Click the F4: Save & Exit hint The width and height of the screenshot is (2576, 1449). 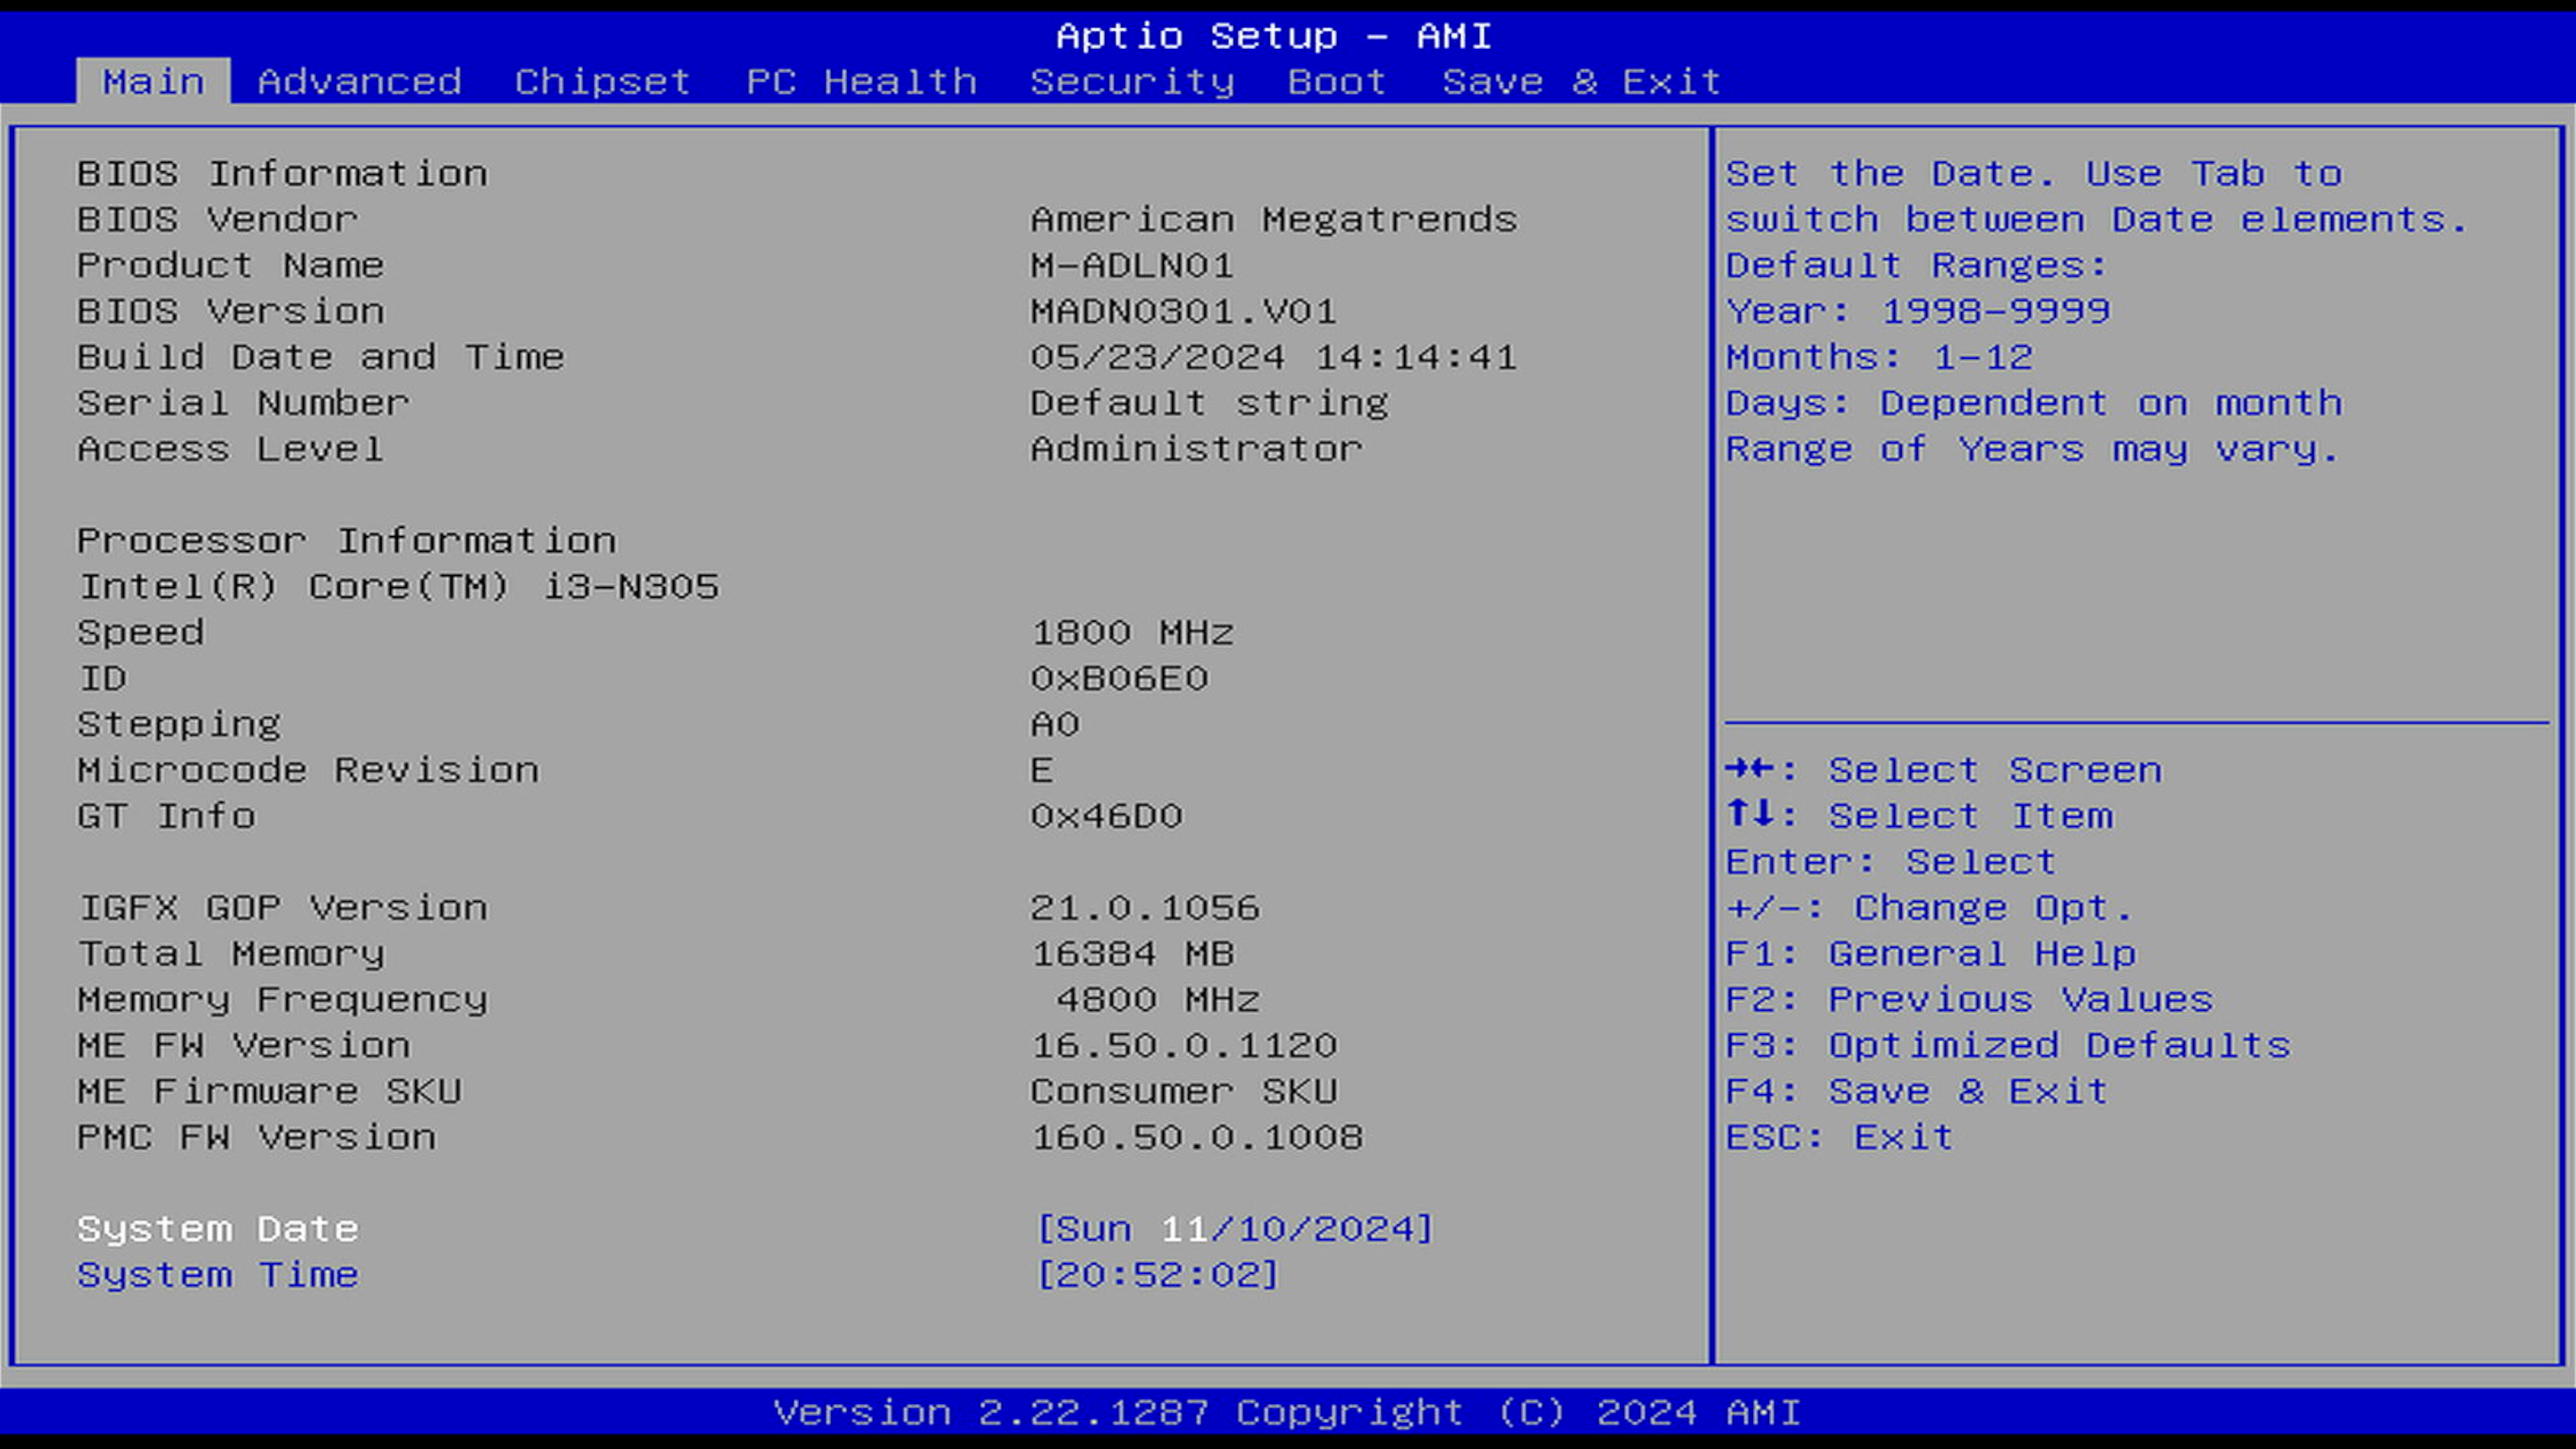1916,1090
